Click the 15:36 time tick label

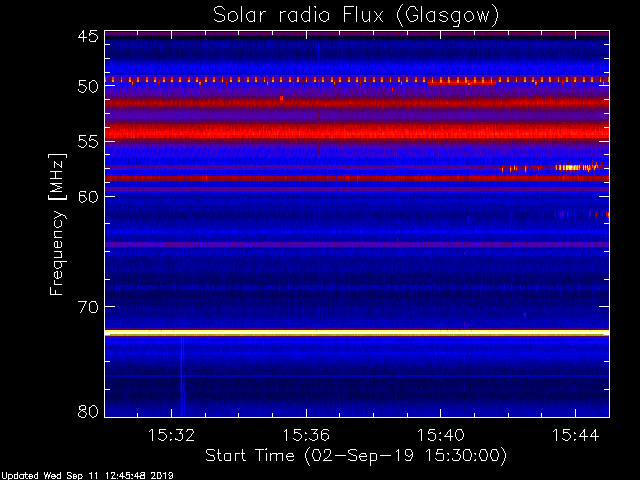306,435
